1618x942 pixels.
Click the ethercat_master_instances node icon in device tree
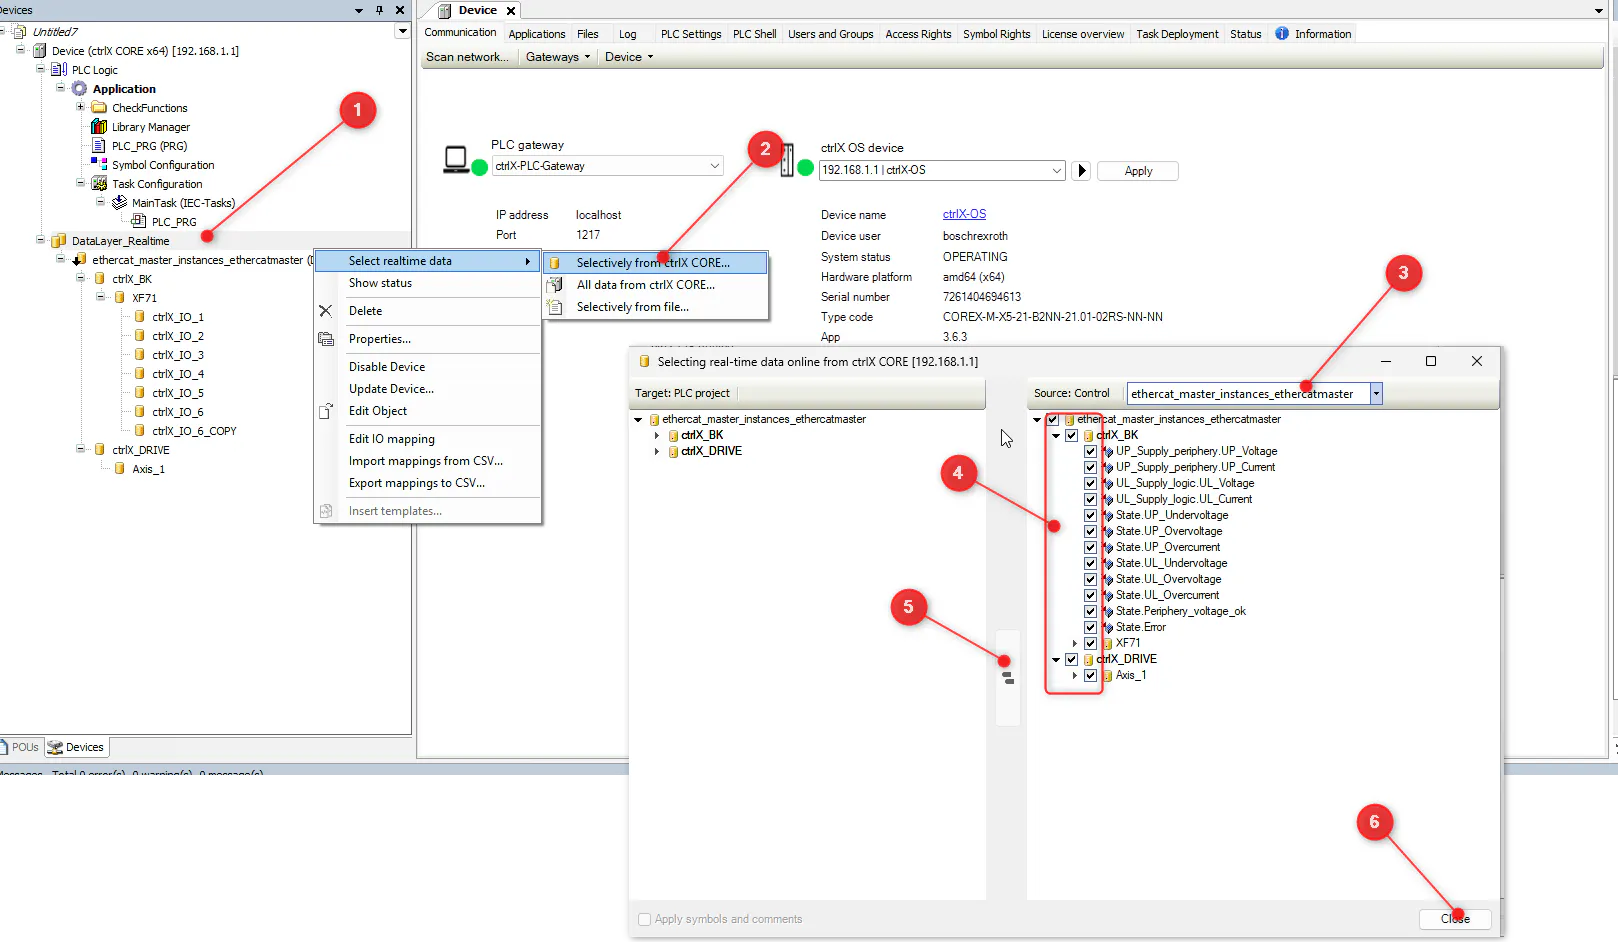coord(79,259)
